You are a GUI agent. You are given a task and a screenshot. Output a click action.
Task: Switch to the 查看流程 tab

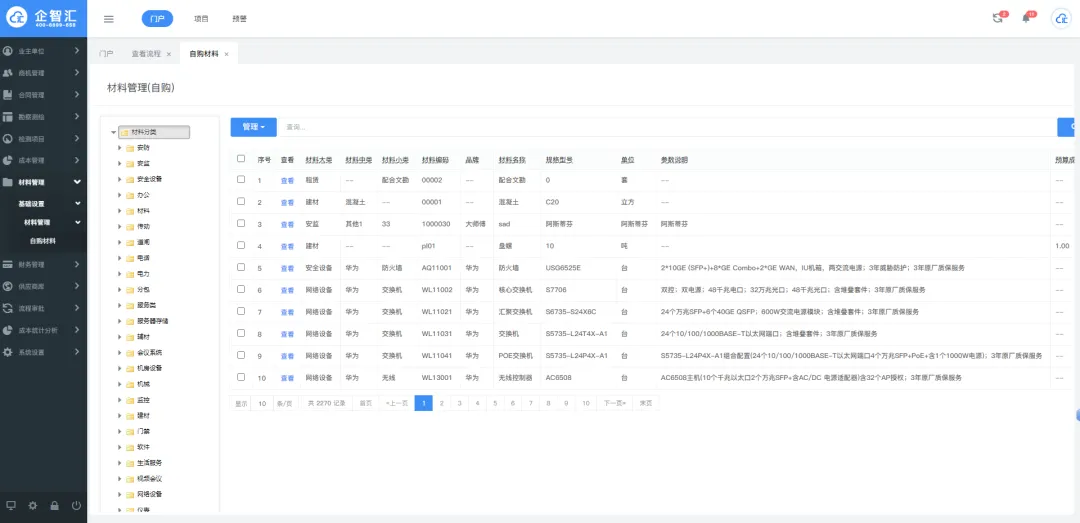[x=145, y=54]
